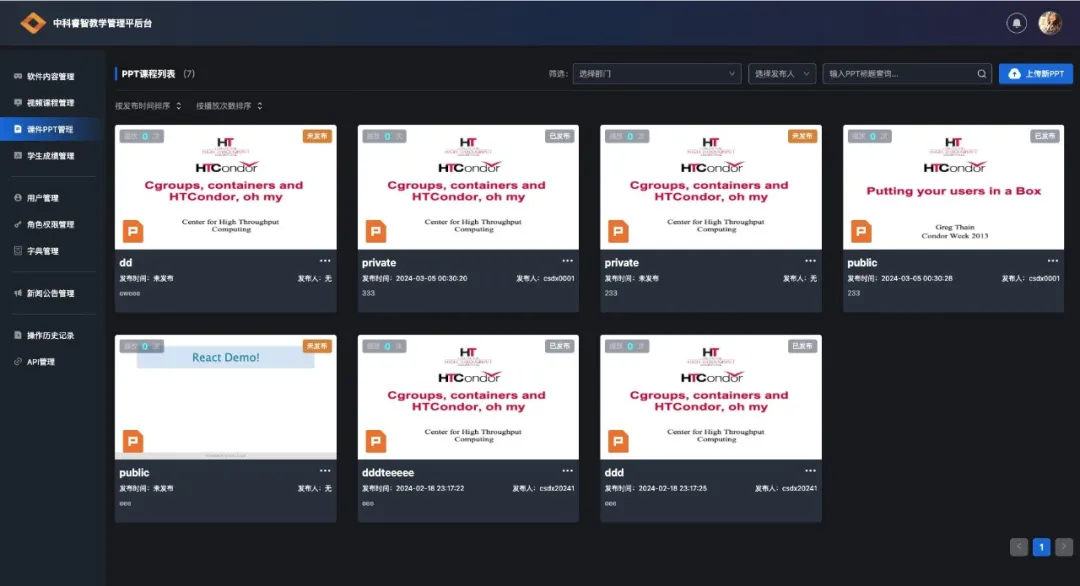Click the 上传新PPT button
Image resolution: width=1080 pixels, height=586 pixels.
1035,74
